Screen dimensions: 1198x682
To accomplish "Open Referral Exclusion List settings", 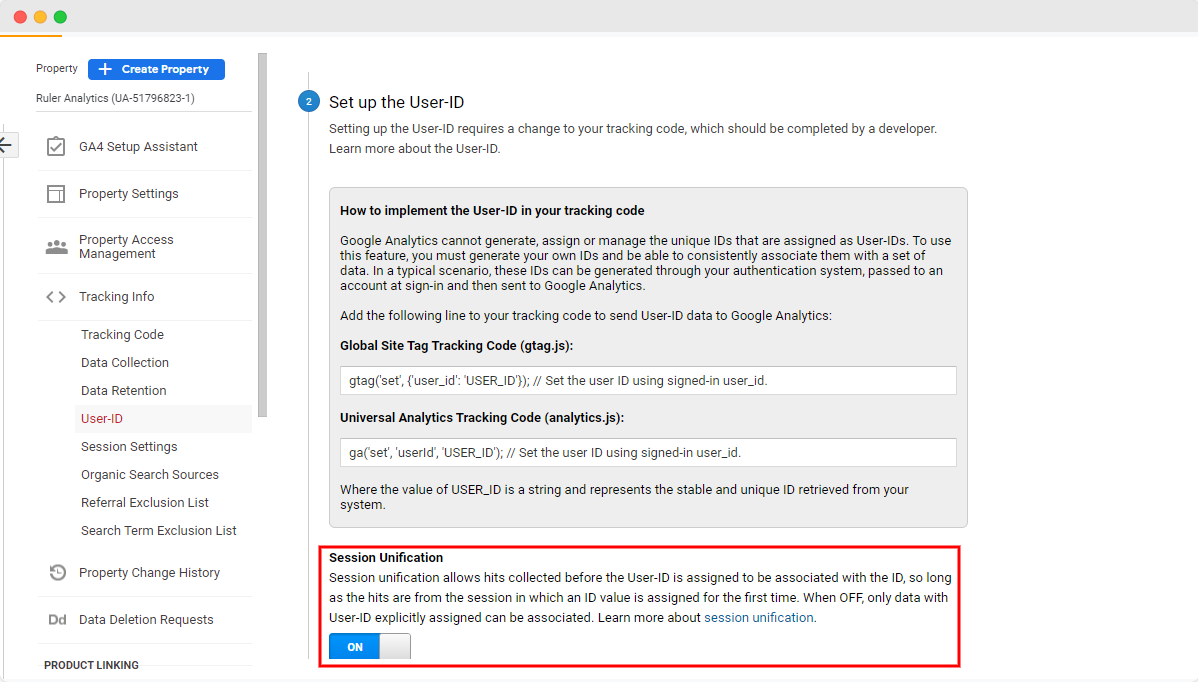I will [147, 502].
